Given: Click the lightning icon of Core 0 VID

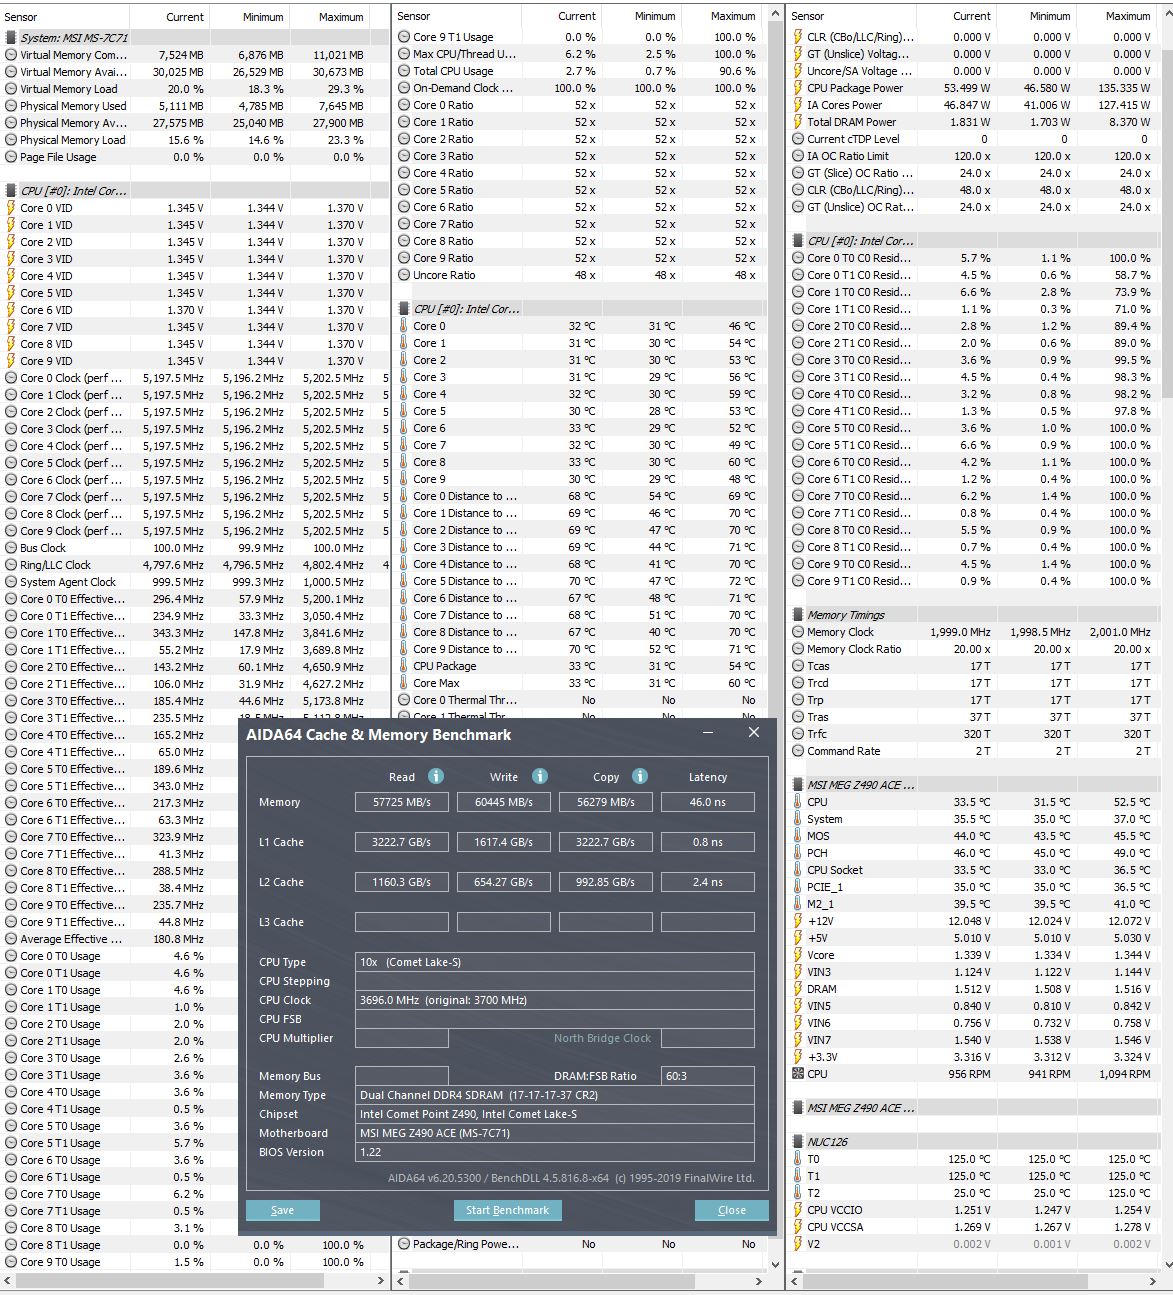Looking at the screenshot, I should pyautogui.click(x=11, y=208).
